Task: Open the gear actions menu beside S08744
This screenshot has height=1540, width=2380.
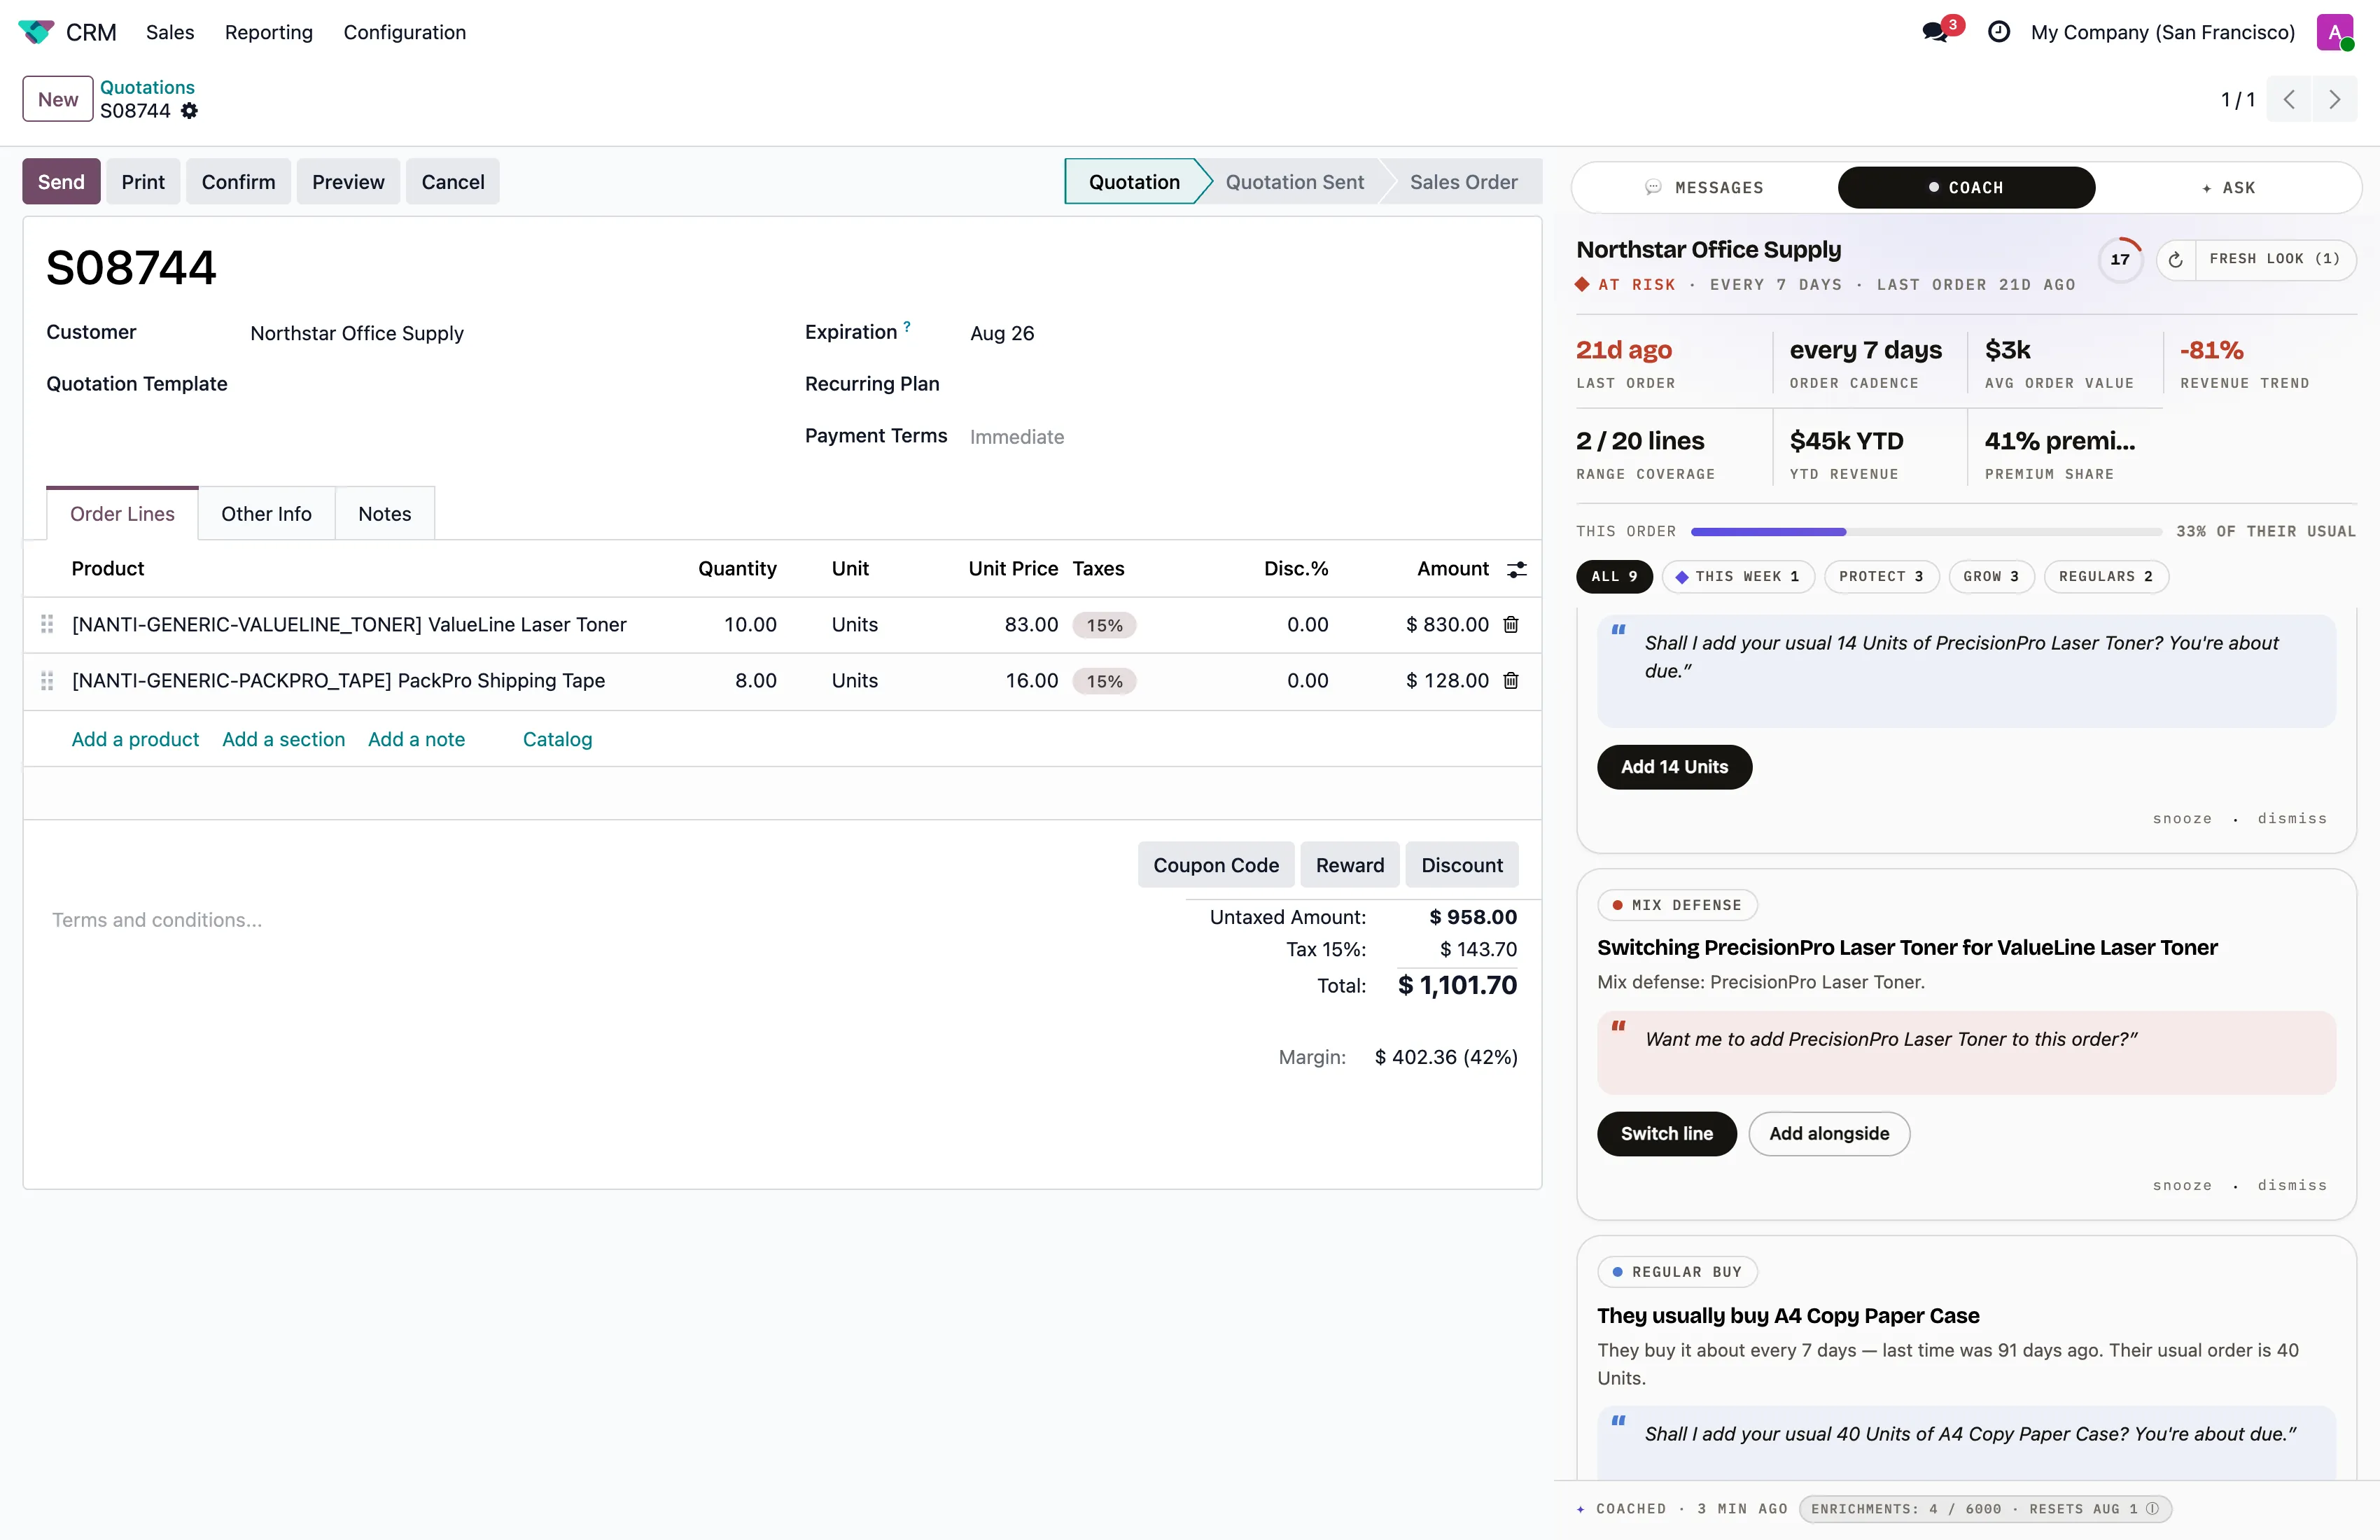Action: 189,111
